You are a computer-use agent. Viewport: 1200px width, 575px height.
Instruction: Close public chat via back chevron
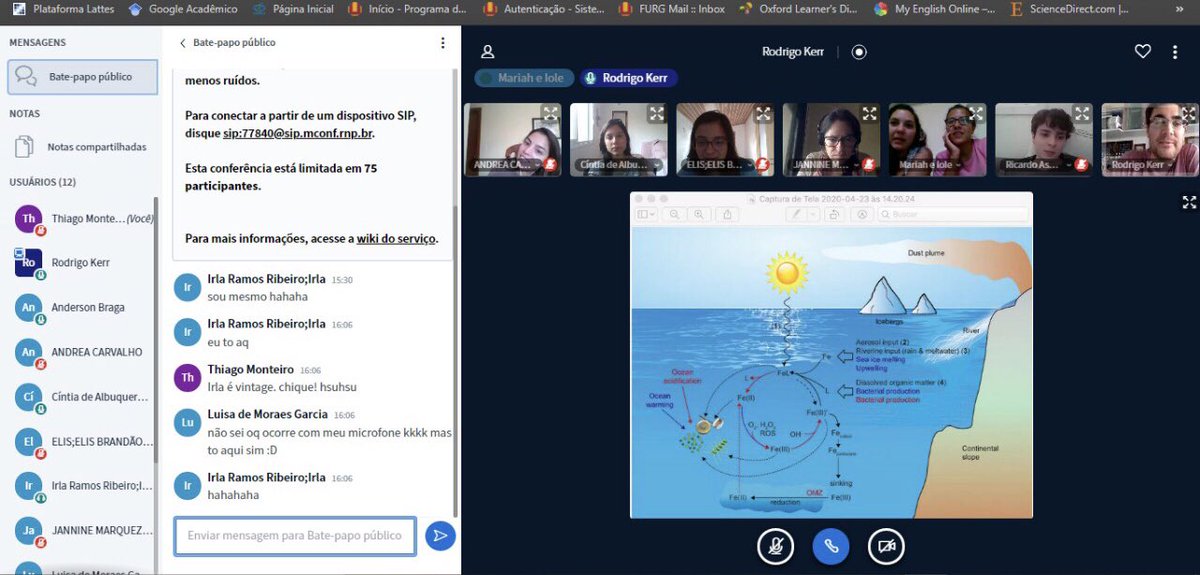(183, 43)
